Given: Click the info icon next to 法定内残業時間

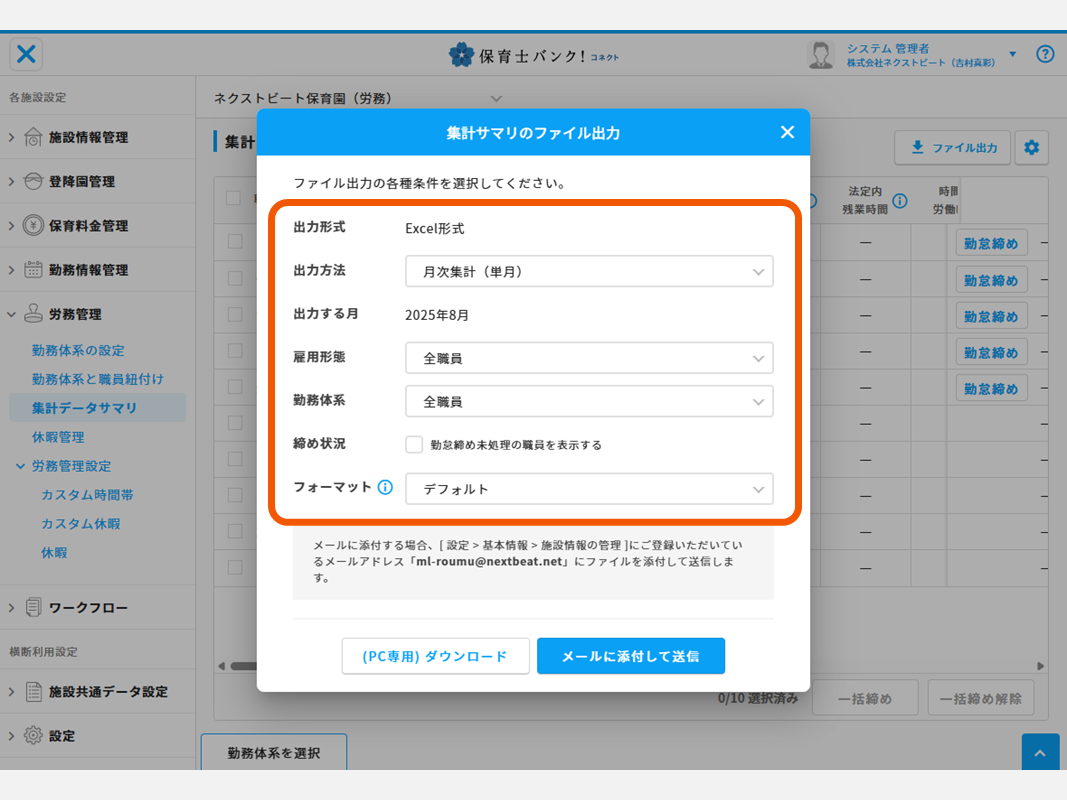Looking at the screenshot, I should click(x=900, y=201).
